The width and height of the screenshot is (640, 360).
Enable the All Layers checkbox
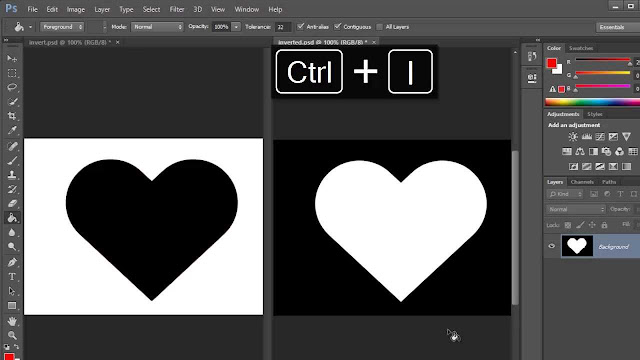(379, 27)
